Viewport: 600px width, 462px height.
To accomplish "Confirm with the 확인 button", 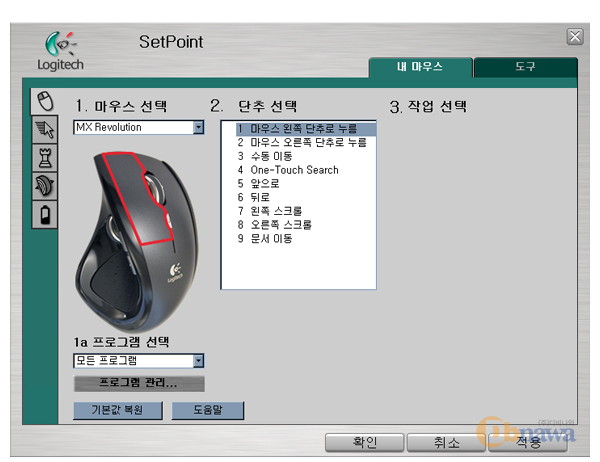I will 364,443.
